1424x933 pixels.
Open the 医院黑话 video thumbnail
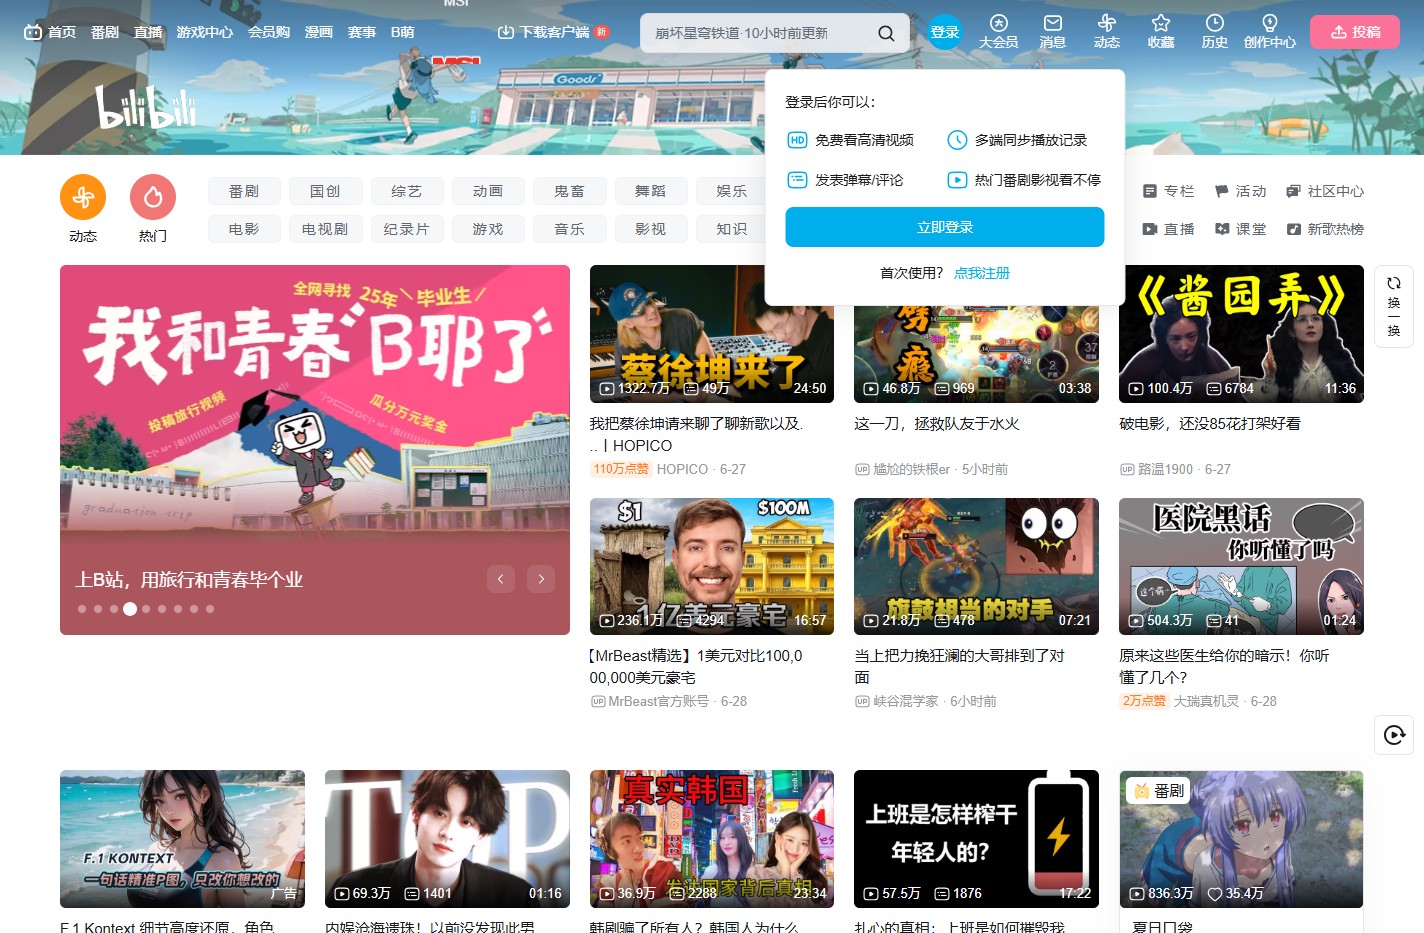click(x=1241, y=566)
